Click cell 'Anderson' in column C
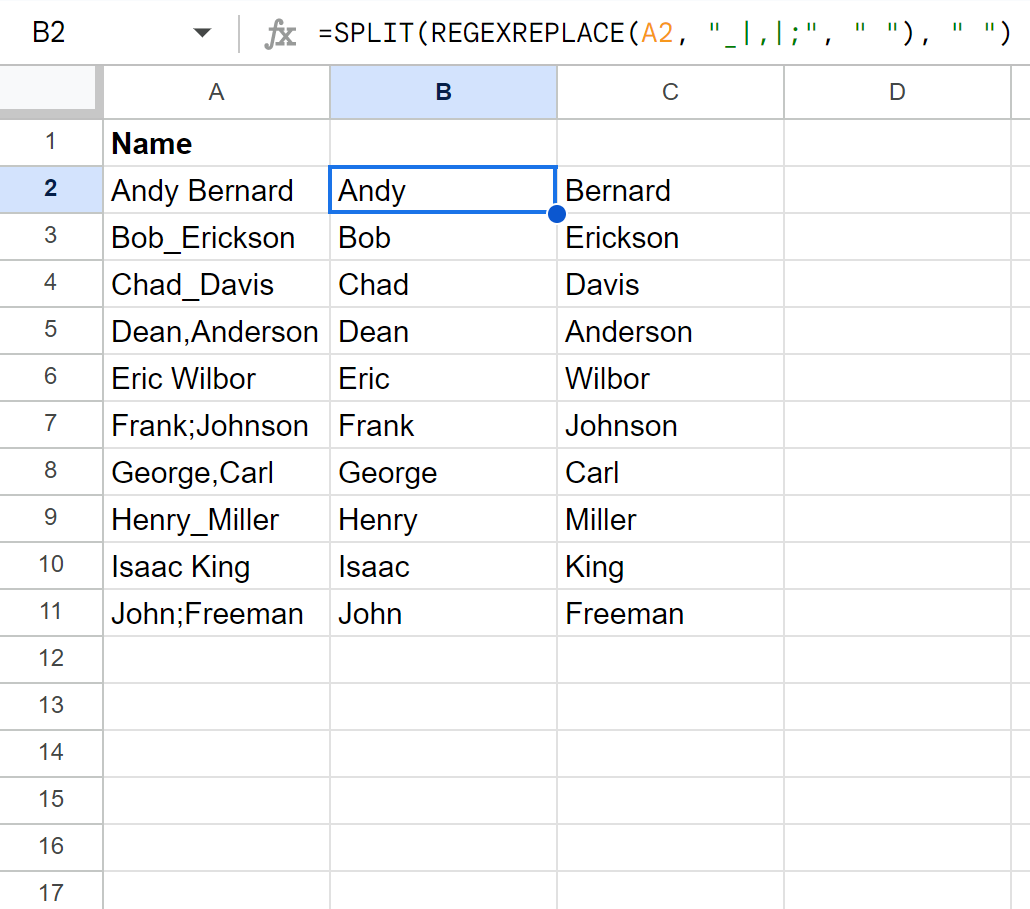1030x909 pixels. [670, 331]
